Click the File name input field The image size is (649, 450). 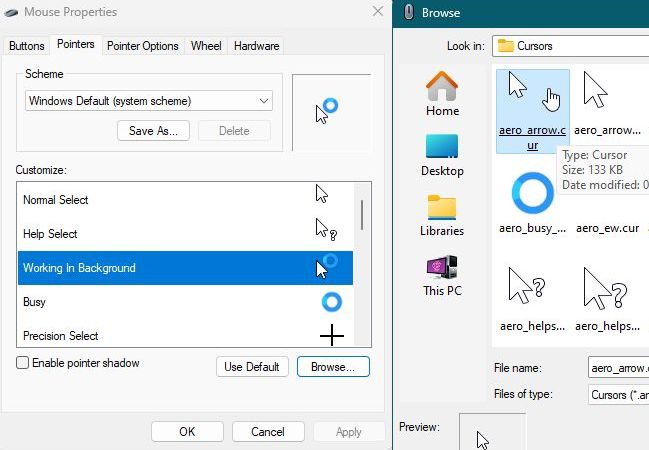(x=618, y=367)
